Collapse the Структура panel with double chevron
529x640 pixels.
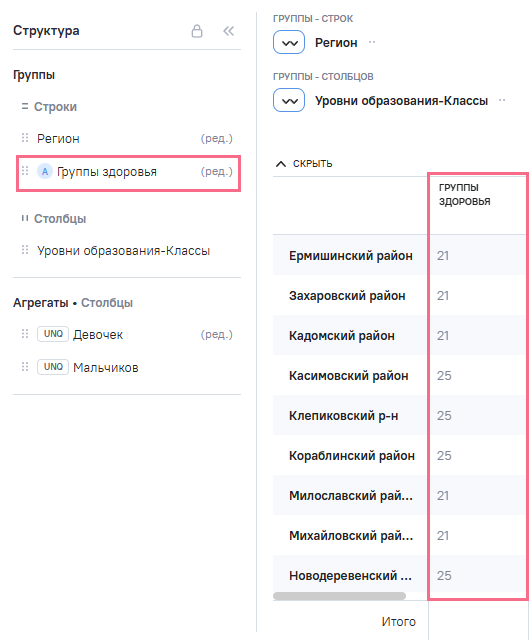click(x=228, y=31)
